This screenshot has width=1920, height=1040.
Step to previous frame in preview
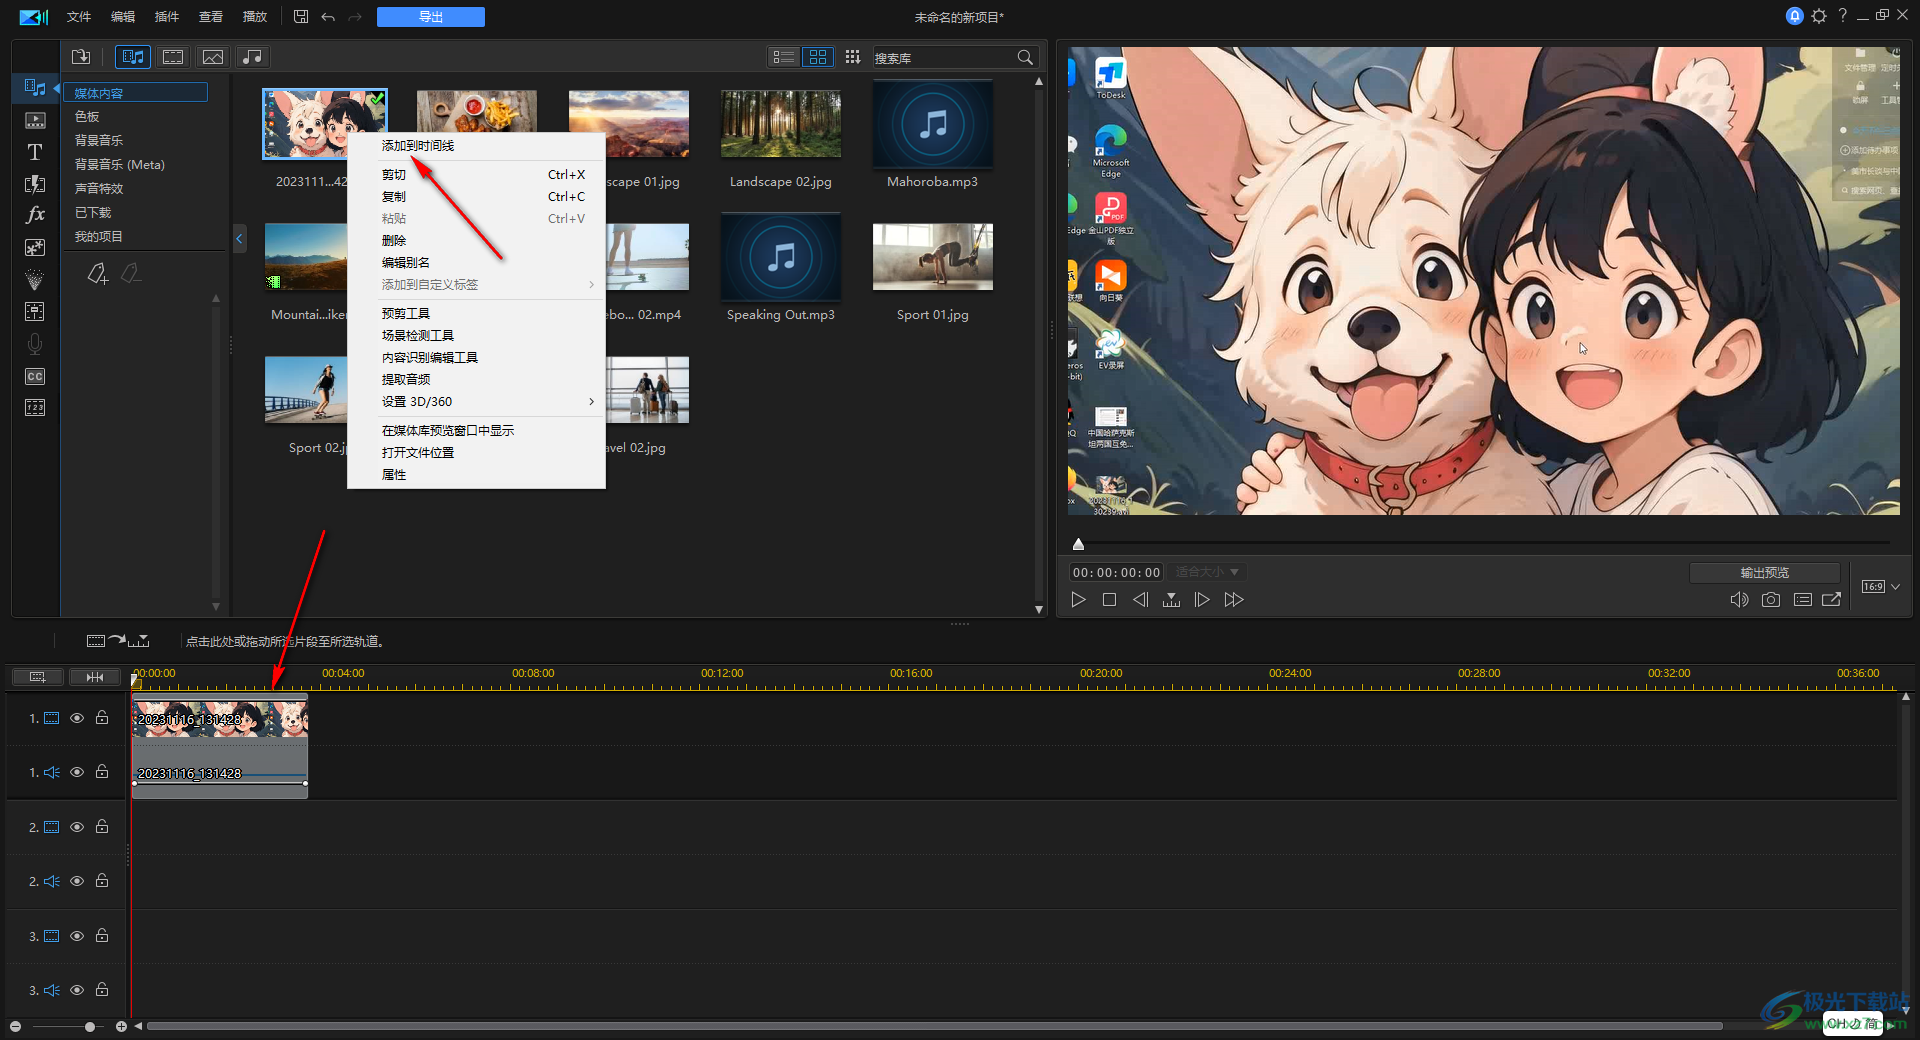[x=1140, y=600]
